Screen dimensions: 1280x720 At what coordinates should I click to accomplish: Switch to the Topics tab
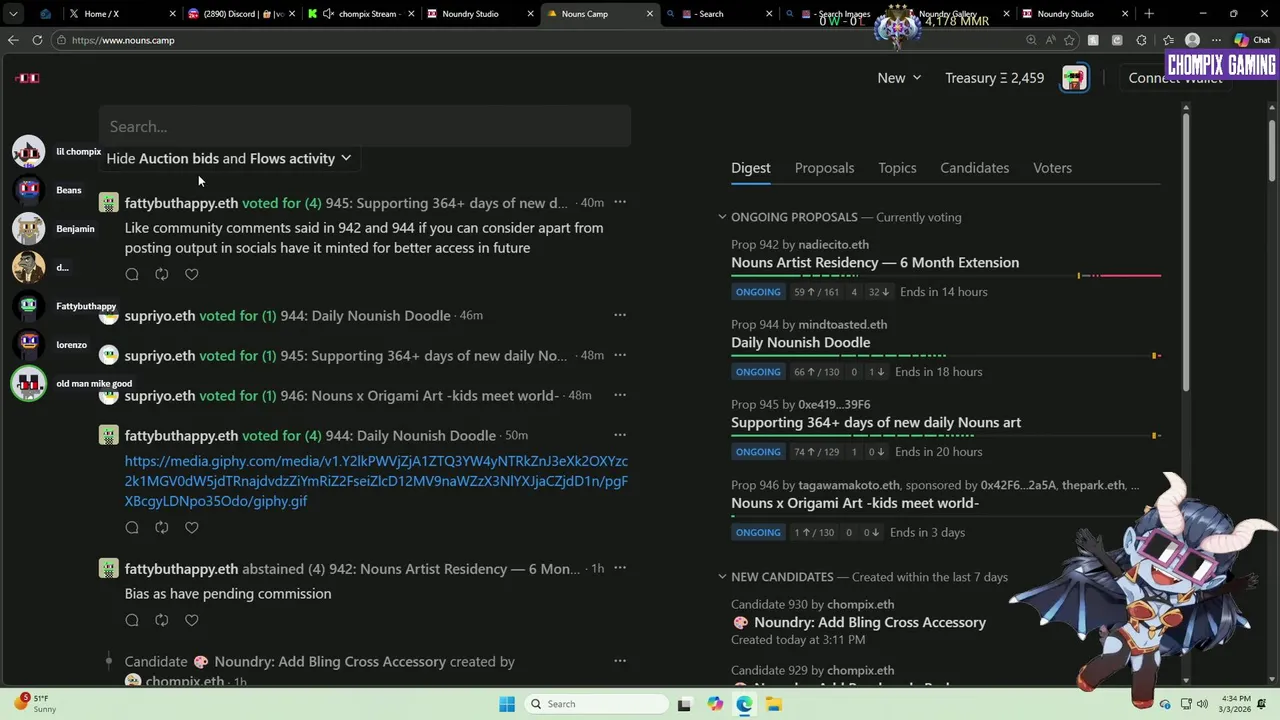(897, 168)
